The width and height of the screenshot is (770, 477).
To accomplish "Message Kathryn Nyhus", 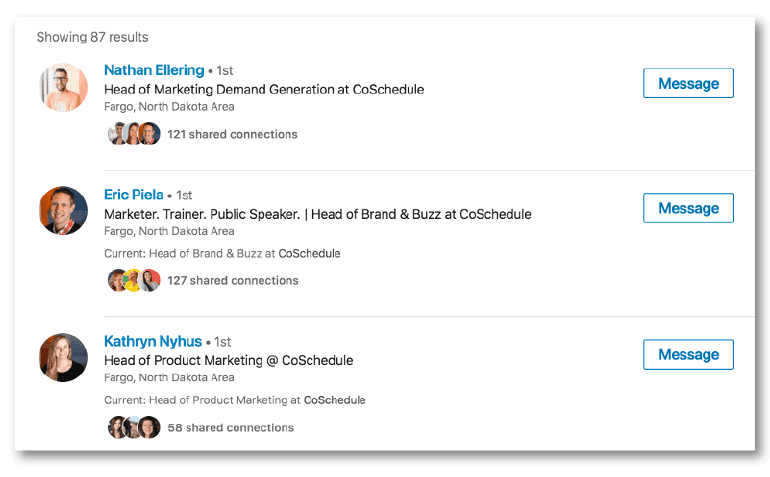I will click(x=688, y=355).
